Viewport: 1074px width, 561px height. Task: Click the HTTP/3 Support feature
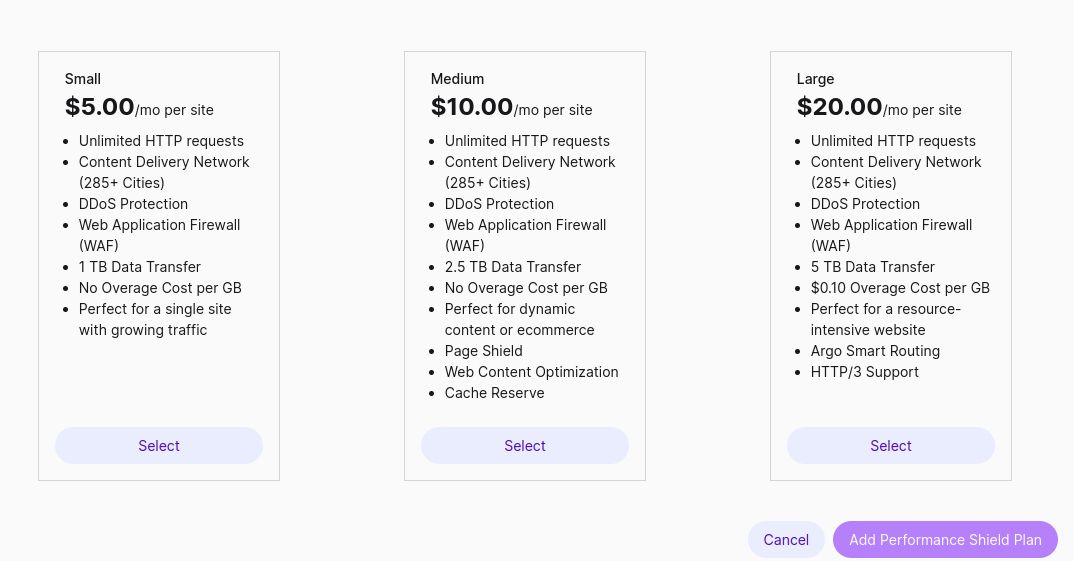pos(865,372)
